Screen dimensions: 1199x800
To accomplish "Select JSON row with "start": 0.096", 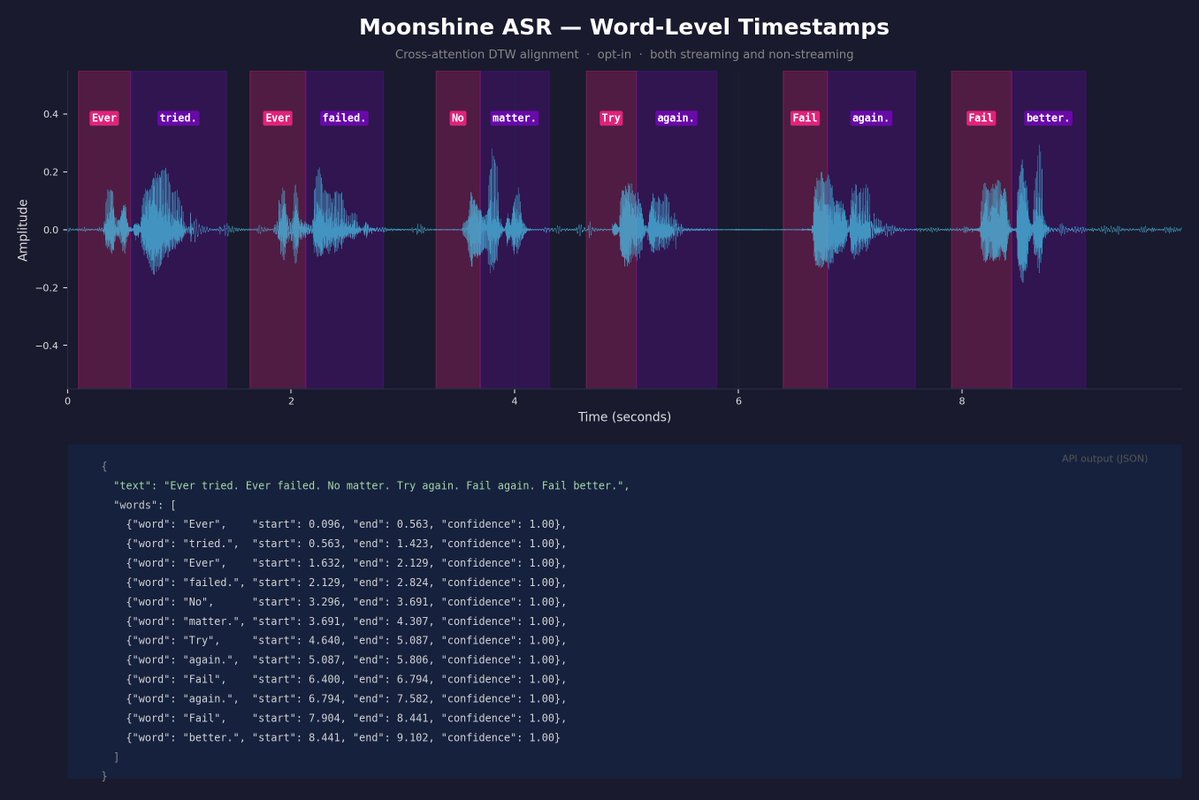I will pos(346,525).
